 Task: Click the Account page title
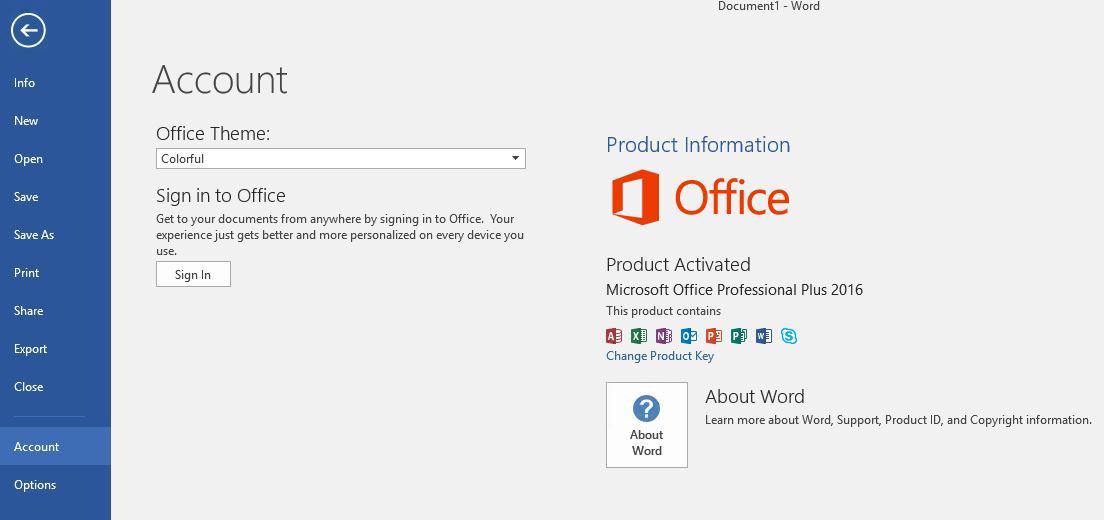click(x=220, y=80)
